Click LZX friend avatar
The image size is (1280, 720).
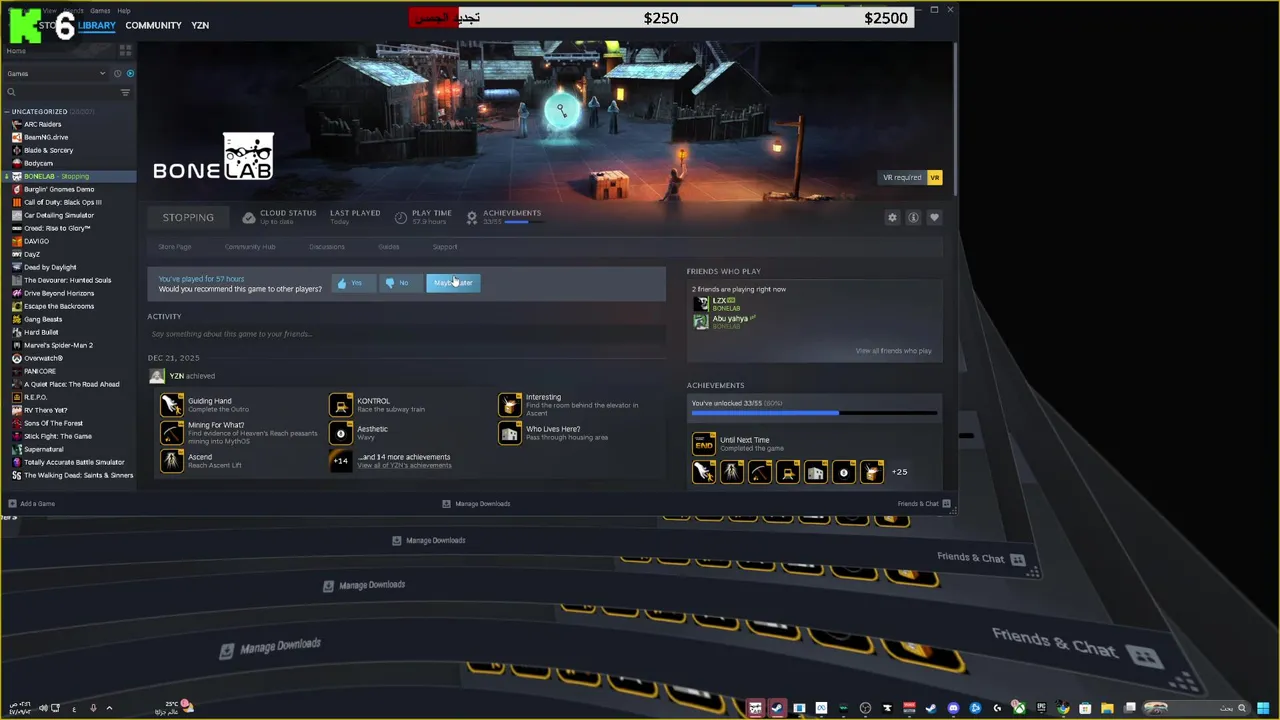(x=701, y=303)
